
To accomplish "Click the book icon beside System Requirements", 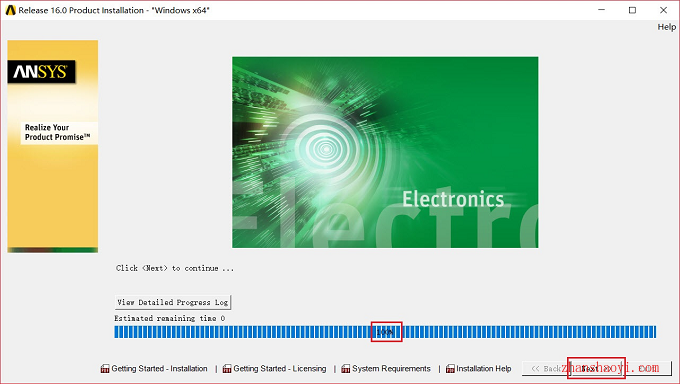I will (x=346, y=369).
